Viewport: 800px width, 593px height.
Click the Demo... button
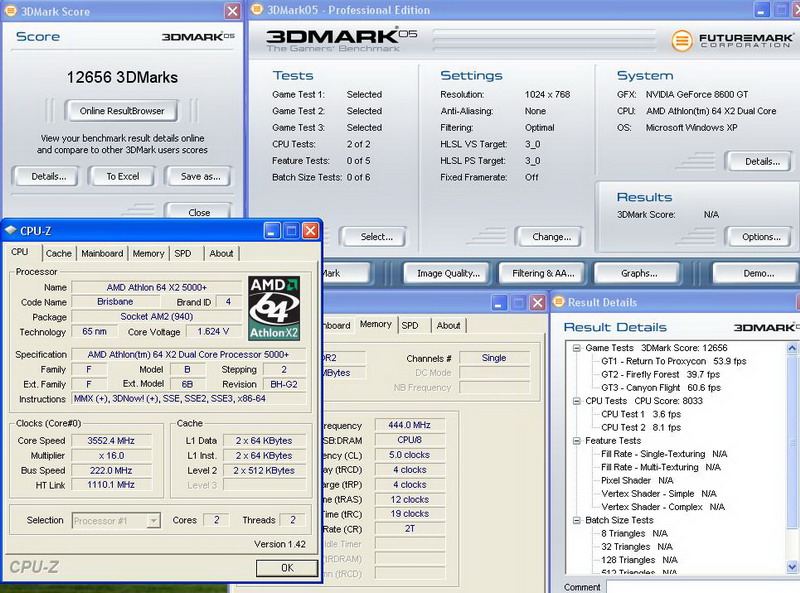tap(758, 274)
